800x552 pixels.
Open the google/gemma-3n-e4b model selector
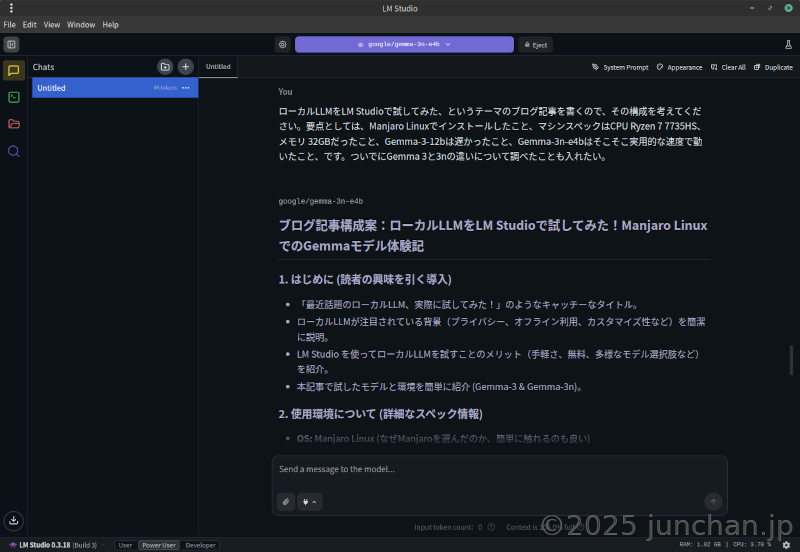[404, 44]
